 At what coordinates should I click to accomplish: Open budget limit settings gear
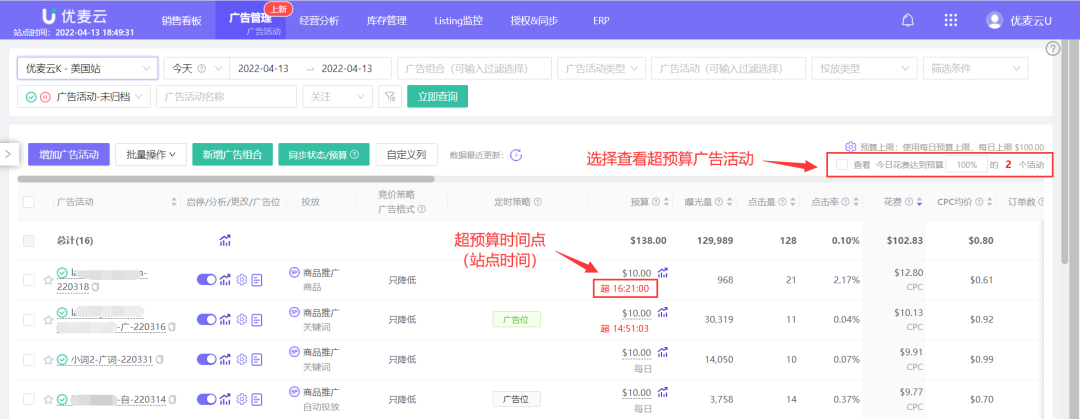pyautogui.click(x=850, y=147)
